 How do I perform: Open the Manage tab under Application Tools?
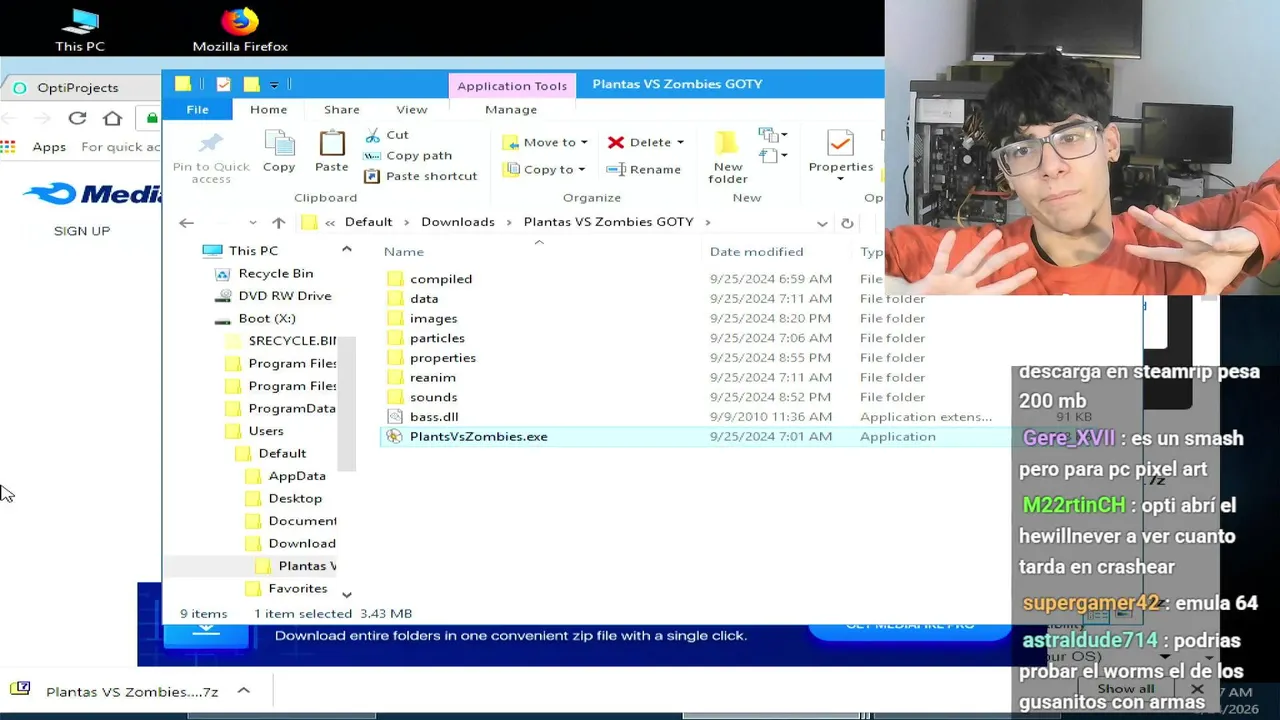click(511, 109)
